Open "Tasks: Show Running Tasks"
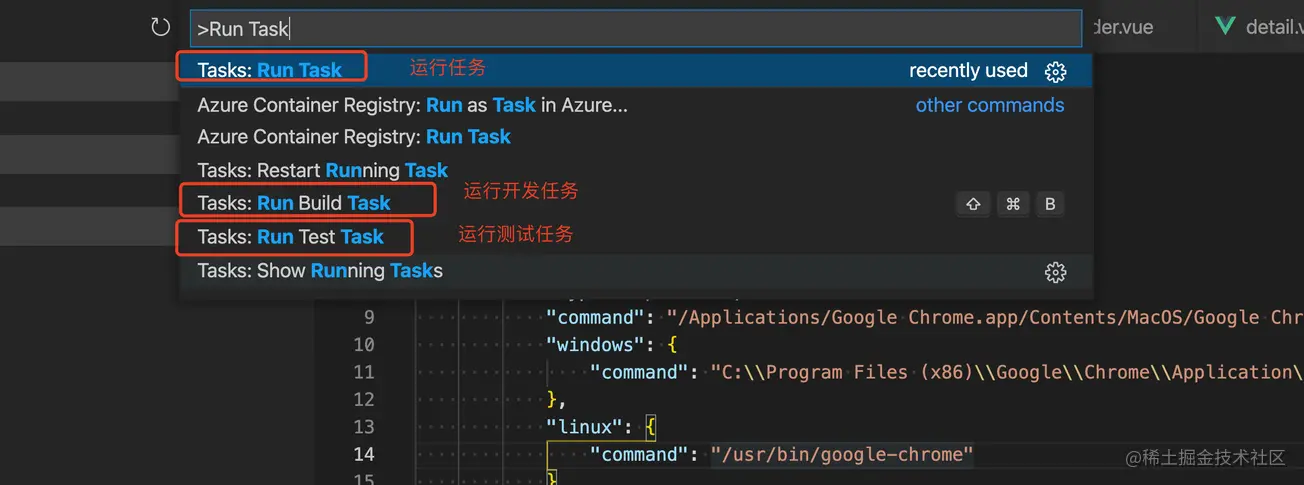The image size is (1304, 485). [x=320, y=271]
